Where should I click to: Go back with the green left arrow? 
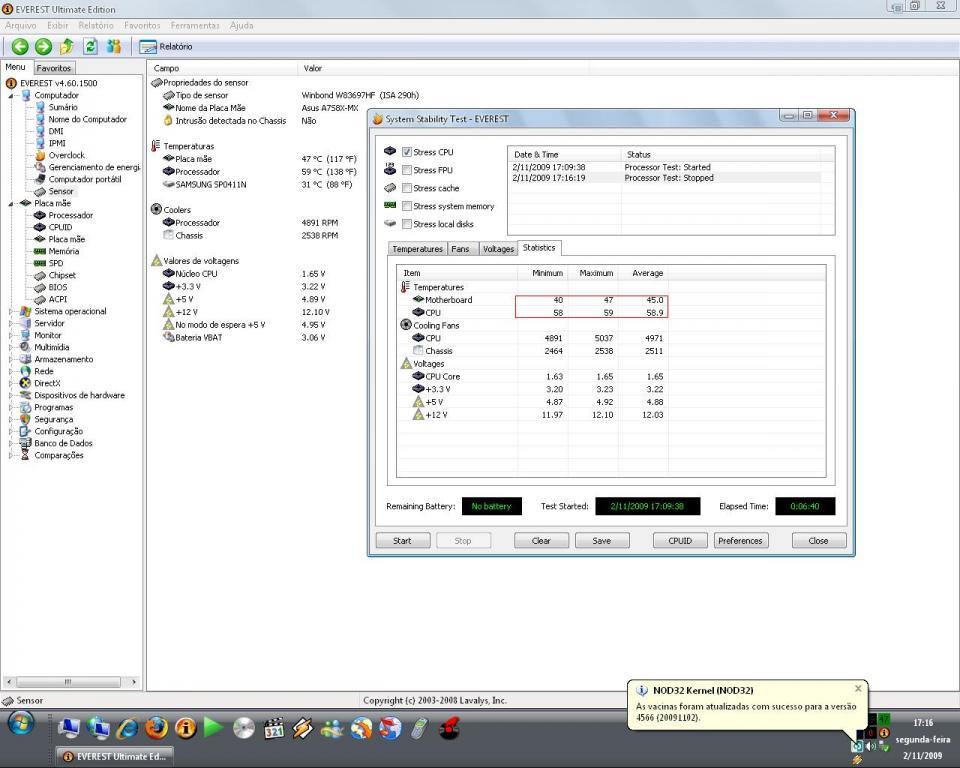point(20,47)
